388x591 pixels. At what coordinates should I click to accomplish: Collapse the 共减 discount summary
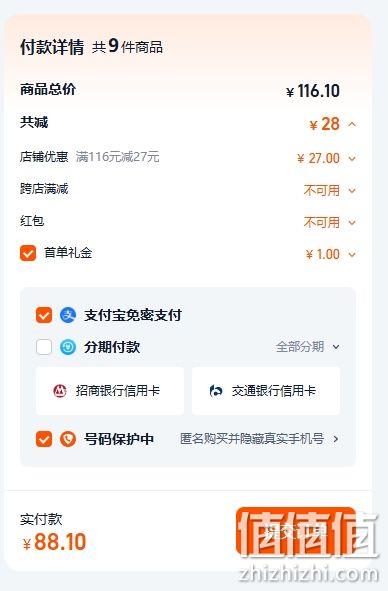[x=352, y=124]
